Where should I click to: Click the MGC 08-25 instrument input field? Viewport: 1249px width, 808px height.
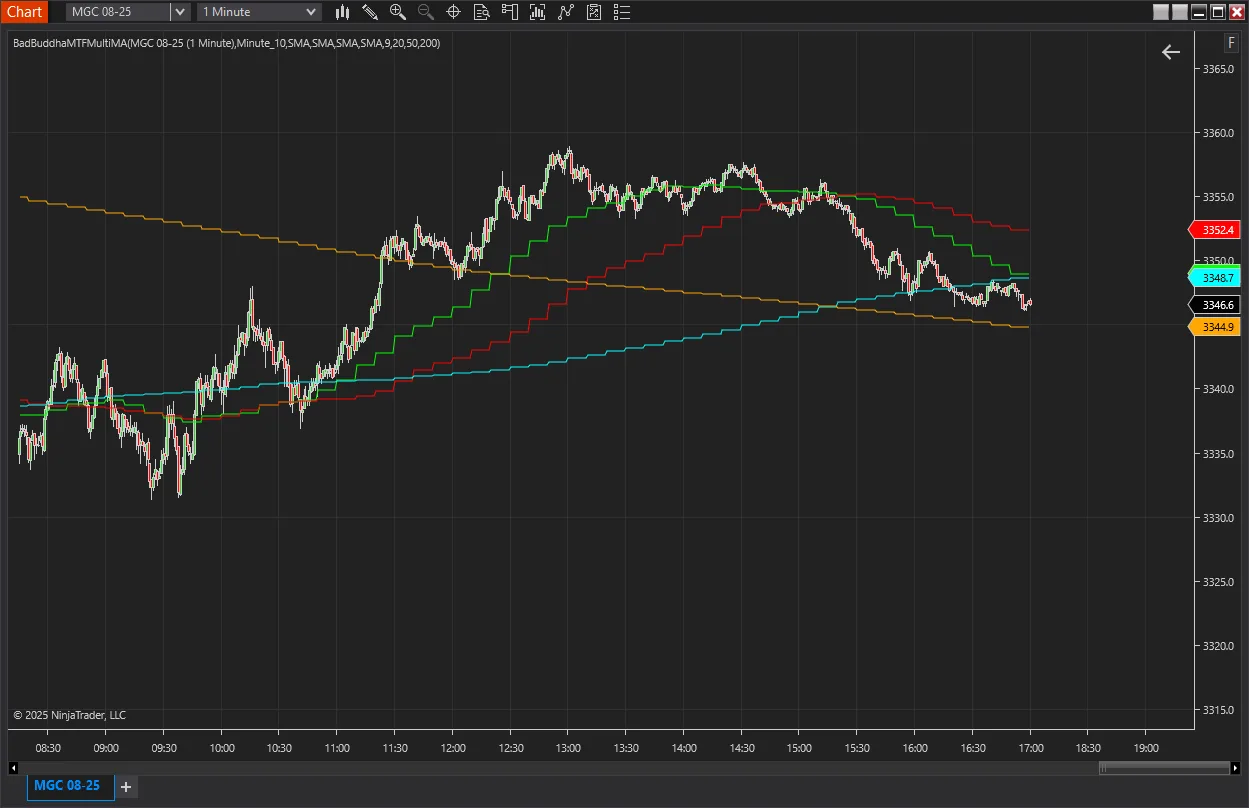(118, 12)
